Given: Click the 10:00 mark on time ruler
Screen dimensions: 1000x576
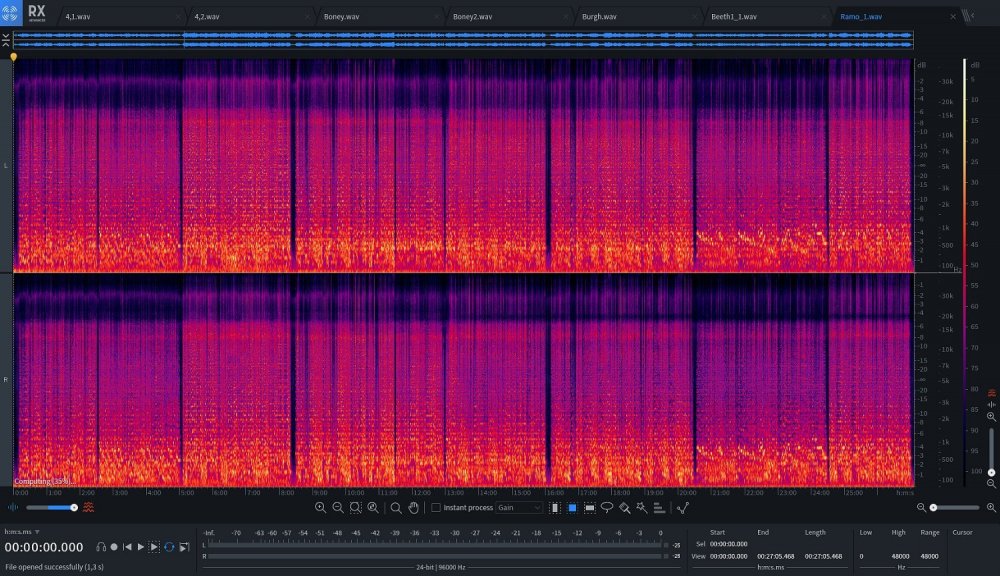Looking at the screenshot, I should [354, 492].
